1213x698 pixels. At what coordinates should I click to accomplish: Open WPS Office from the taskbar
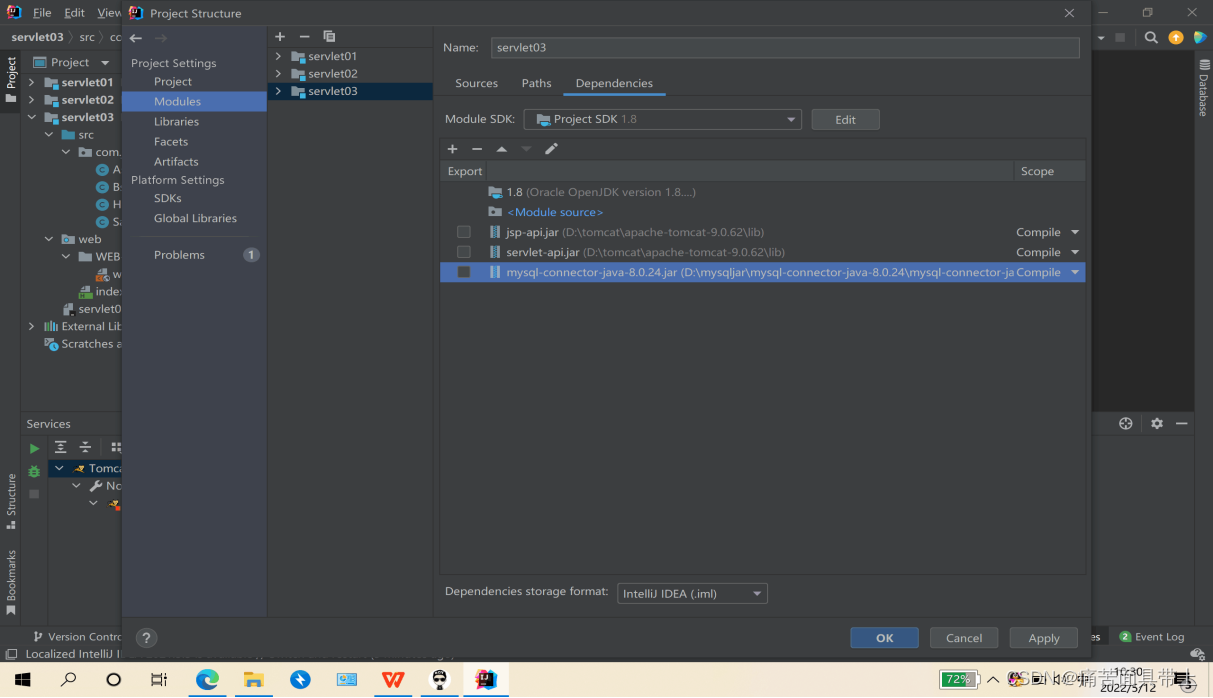(393, 679)
